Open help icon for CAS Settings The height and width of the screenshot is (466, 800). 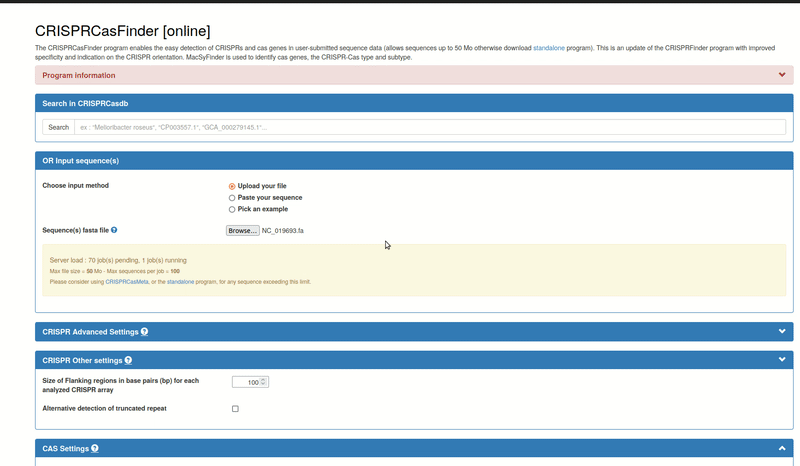95,449
